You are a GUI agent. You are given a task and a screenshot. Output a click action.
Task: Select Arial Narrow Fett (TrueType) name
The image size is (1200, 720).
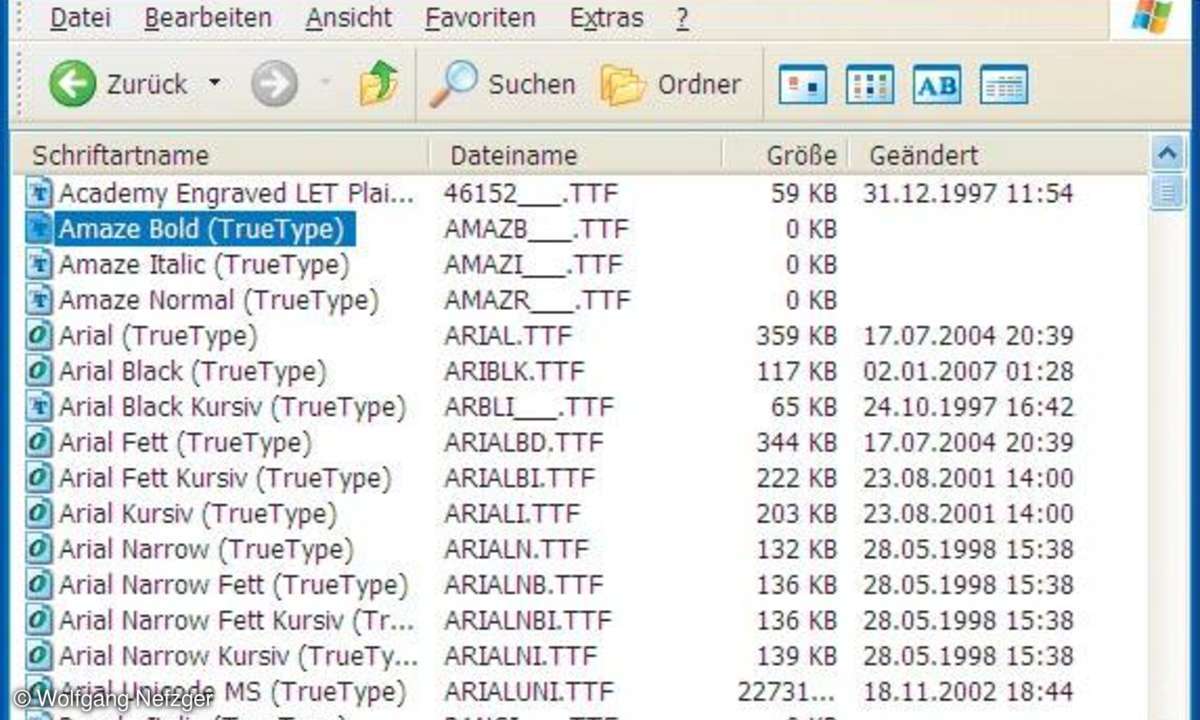click(233, 585)
